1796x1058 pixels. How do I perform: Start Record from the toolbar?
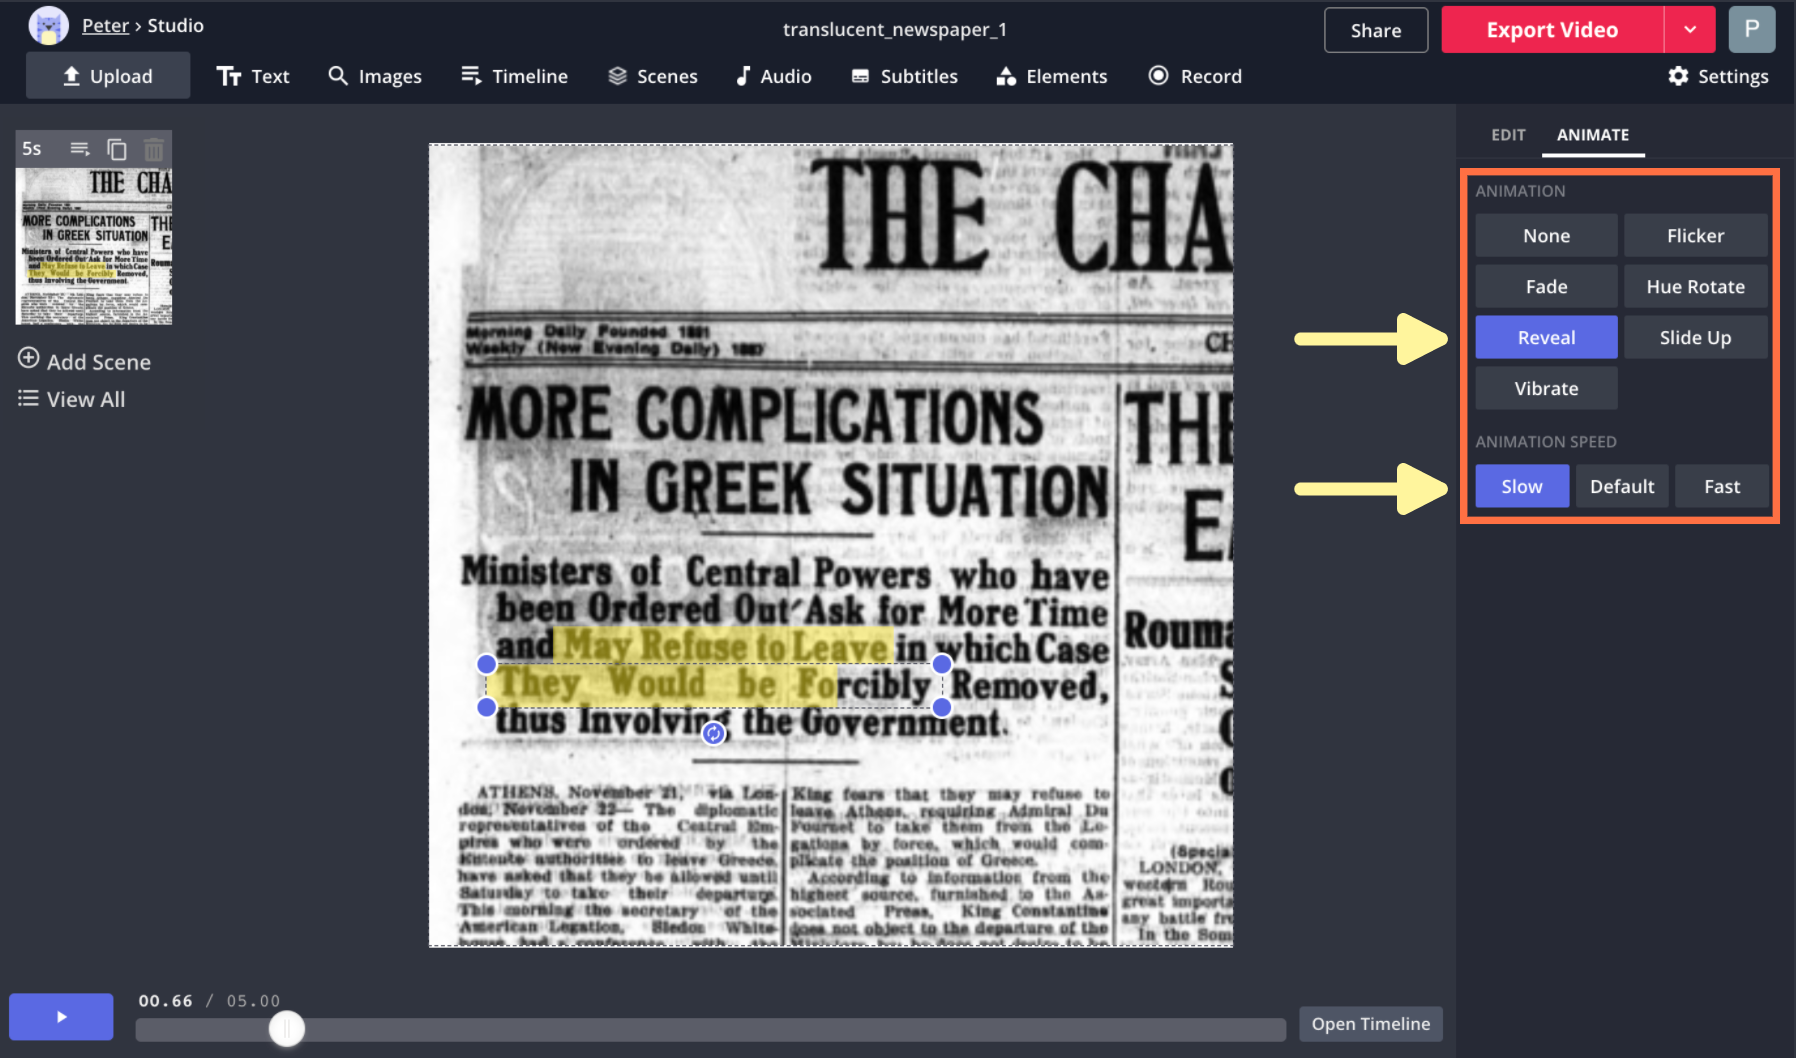[x=1195, y=76]
